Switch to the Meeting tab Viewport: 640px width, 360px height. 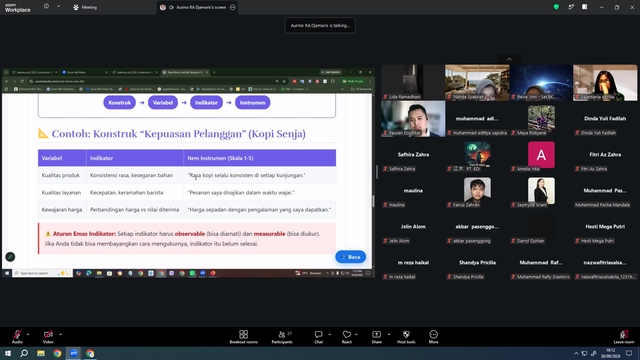click(85, 7)
